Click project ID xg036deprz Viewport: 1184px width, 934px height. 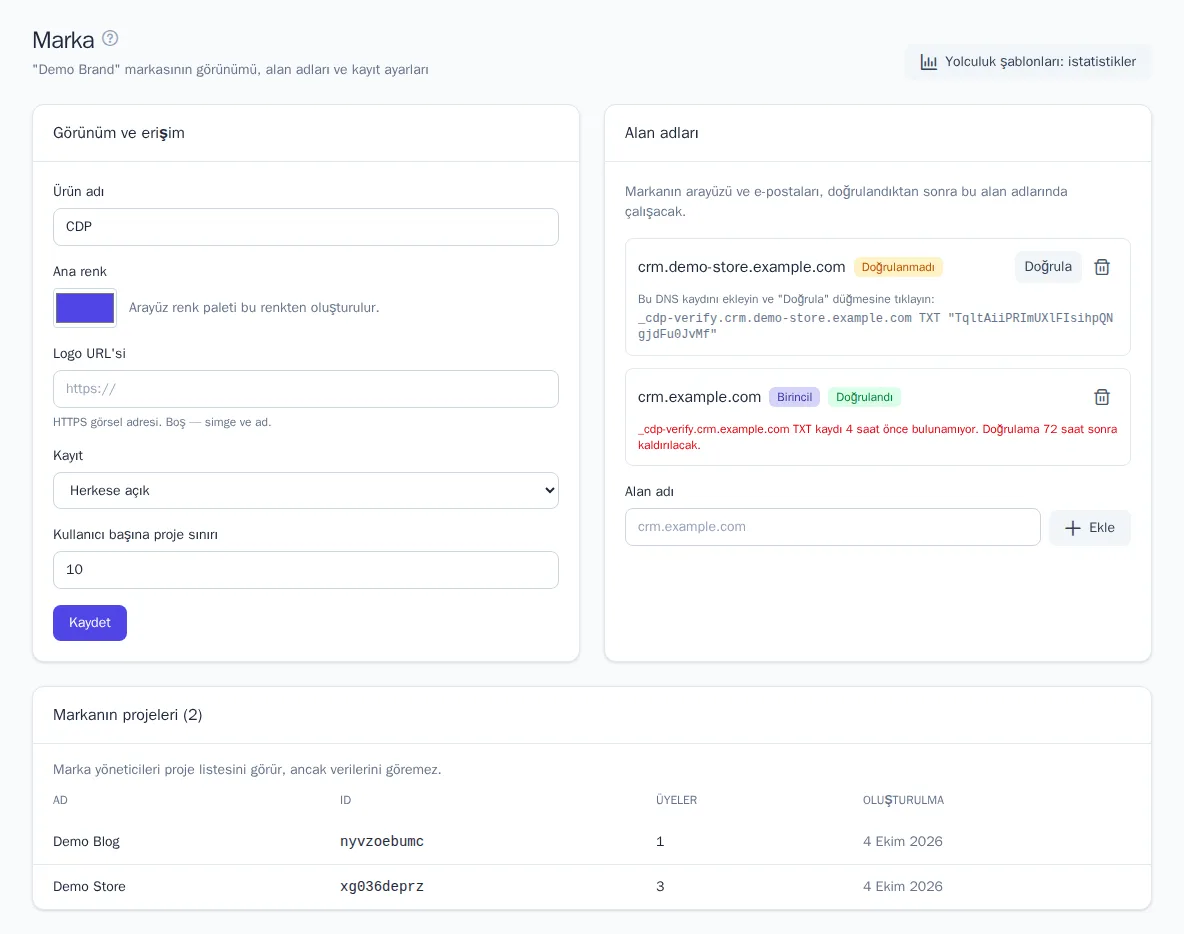click(381, 886)
